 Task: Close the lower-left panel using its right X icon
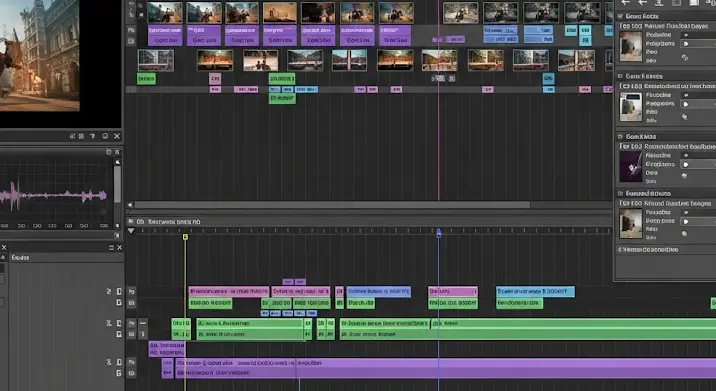tap(119, 248)
